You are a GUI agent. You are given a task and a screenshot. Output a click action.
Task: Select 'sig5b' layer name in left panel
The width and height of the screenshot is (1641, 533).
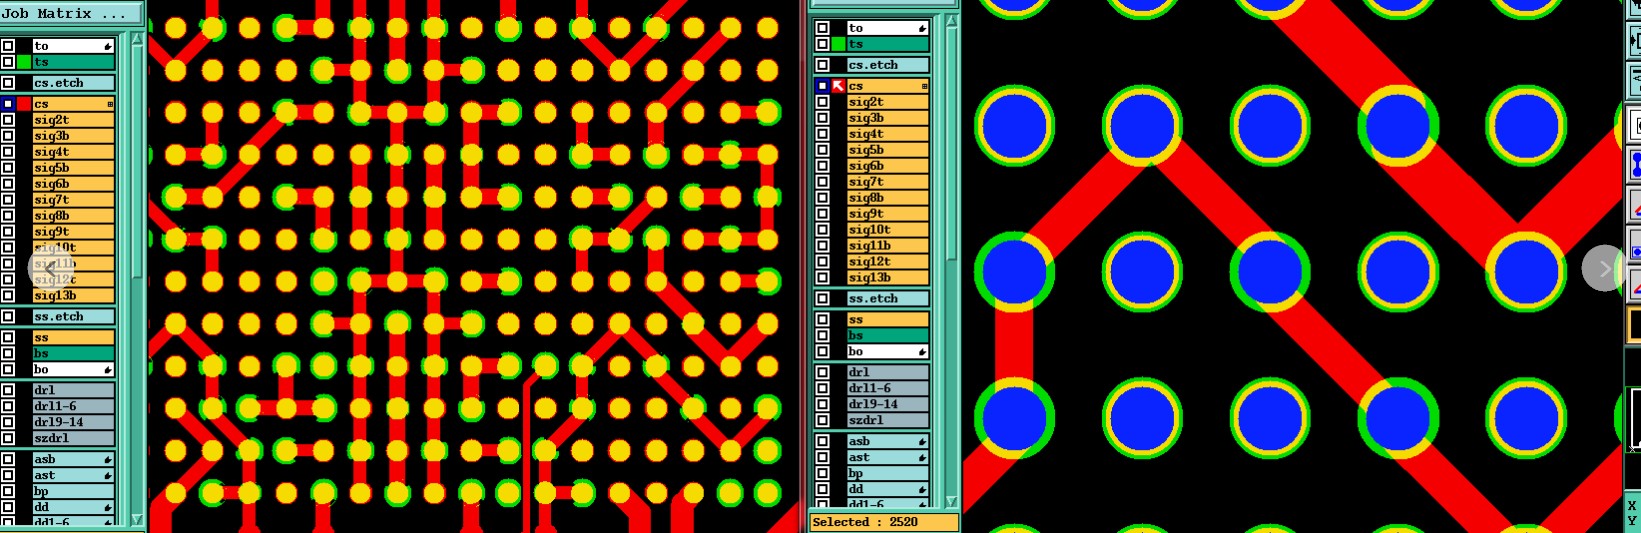pos(73,168)
